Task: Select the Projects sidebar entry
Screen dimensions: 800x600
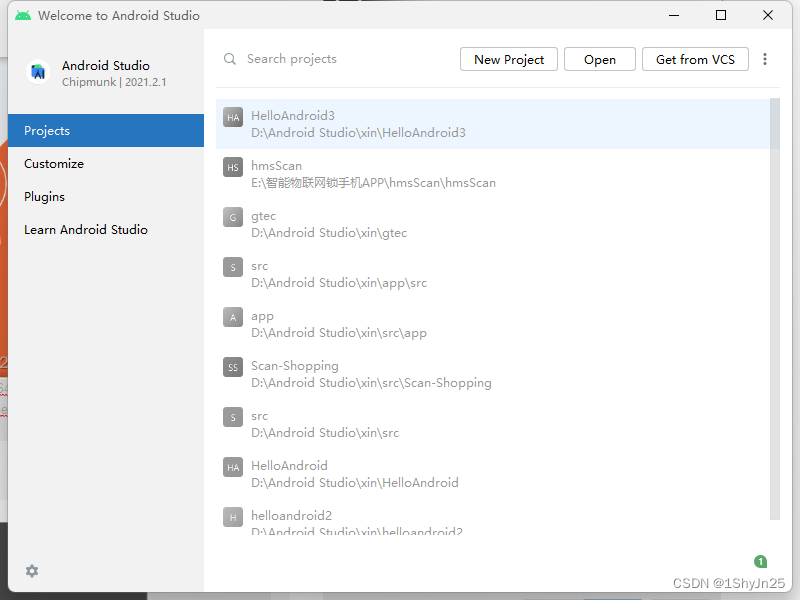Action: (x=48, y=130)
